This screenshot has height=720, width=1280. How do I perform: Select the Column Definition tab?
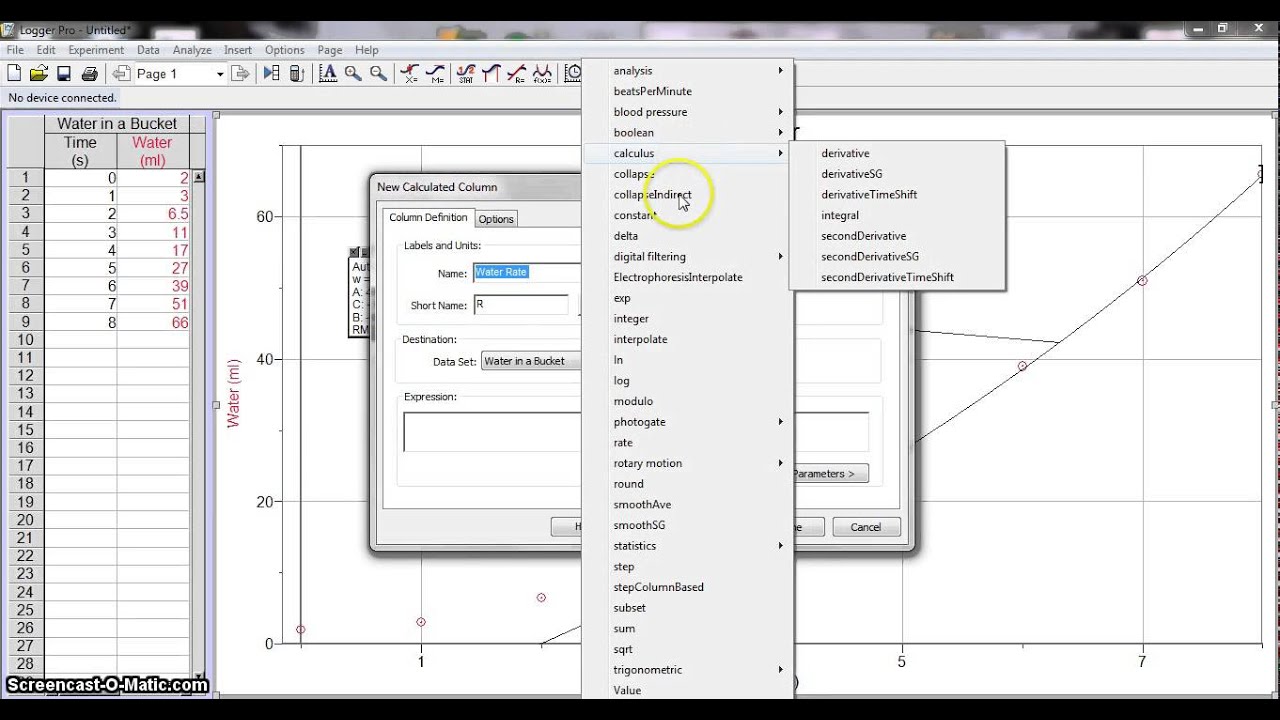[428, 217]
